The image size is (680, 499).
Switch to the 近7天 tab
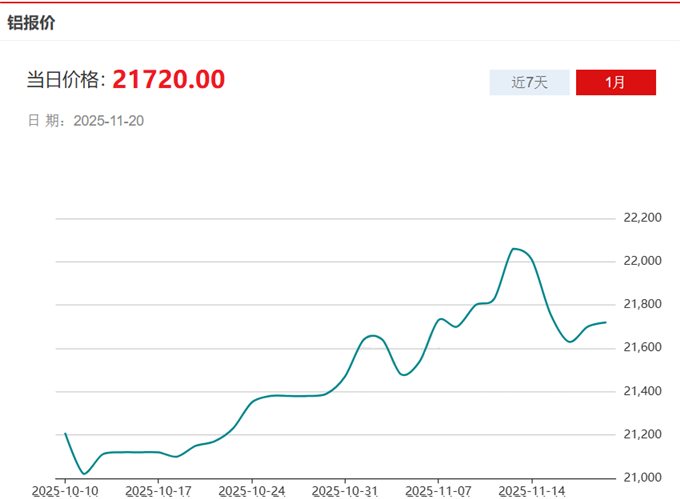click(529, 82)
